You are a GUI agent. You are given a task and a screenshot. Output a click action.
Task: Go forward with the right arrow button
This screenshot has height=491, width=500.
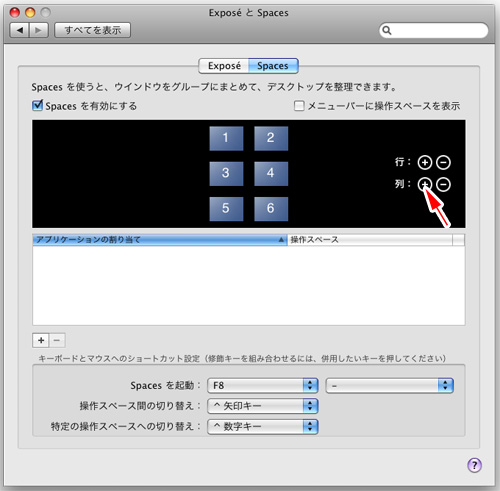pyautogui.click(x=39, y=30)
